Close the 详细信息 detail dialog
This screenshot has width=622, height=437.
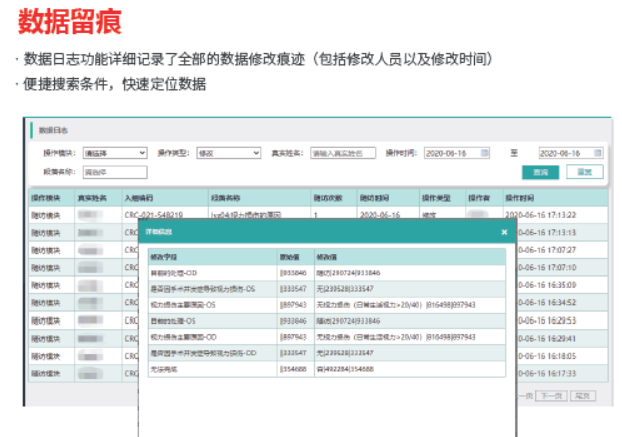(x=504, y=232)
